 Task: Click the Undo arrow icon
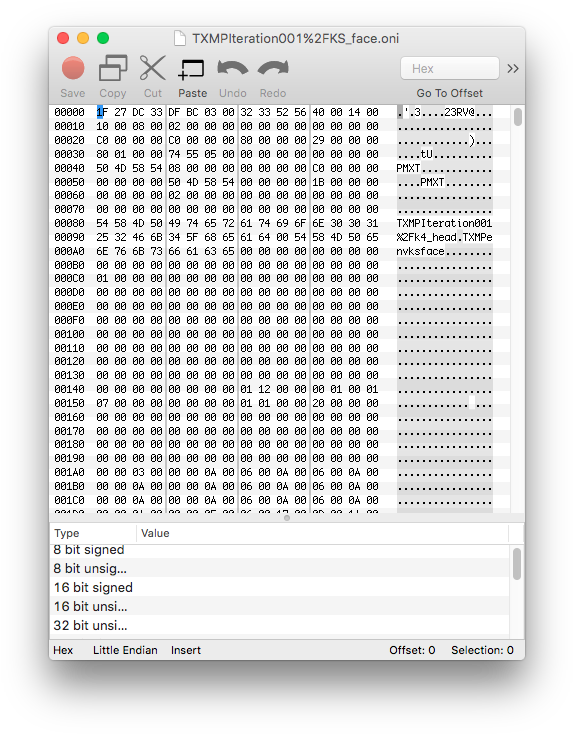tap(233, 68)
